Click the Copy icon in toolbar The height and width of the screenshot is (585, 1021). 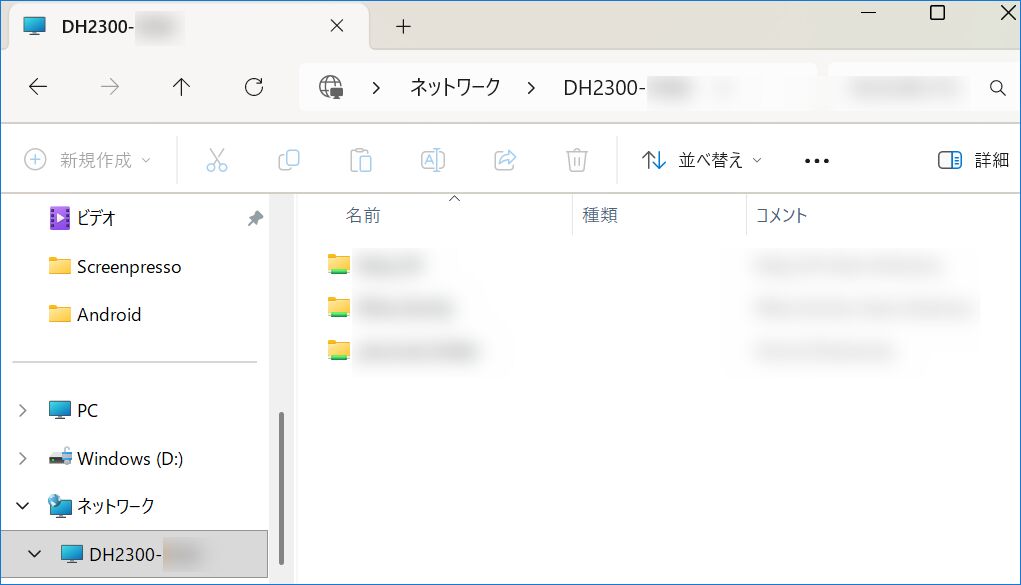[289, 160]
